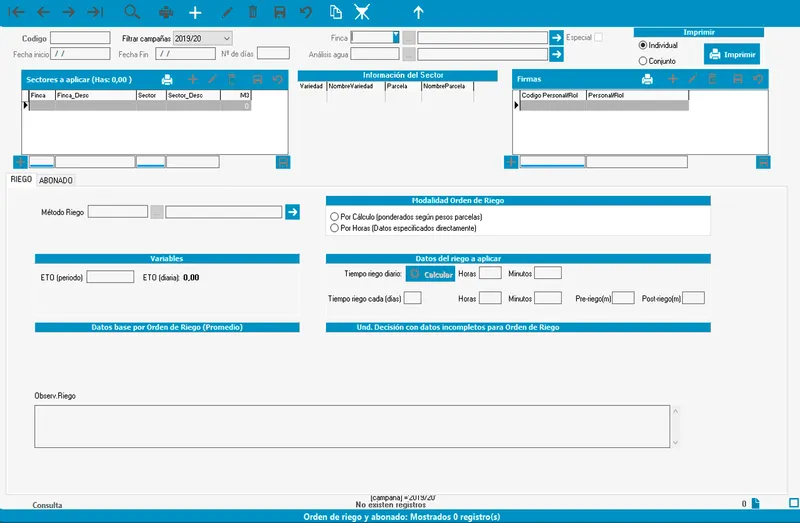Open the search magnifier in top toolbar
Viewport: 800px width, 523px height.
click(x=132, y=12)
